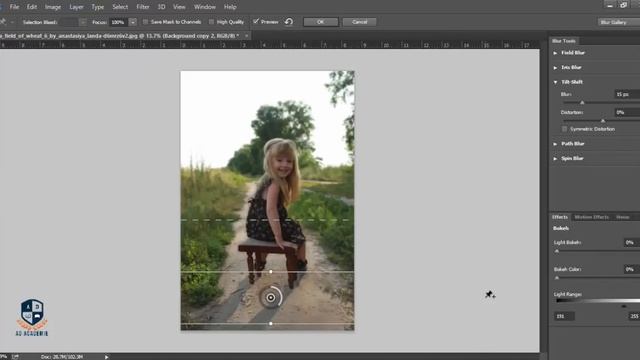640x360 pixels.
Task: Switch to the Motion Effects tab
Action: 591,217
